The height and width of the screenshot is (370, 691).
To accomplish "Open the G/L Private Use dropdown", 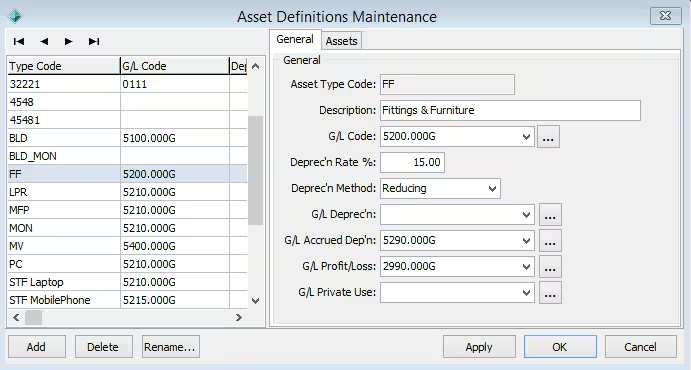I will pyautogui.click(x=526, y=292).
